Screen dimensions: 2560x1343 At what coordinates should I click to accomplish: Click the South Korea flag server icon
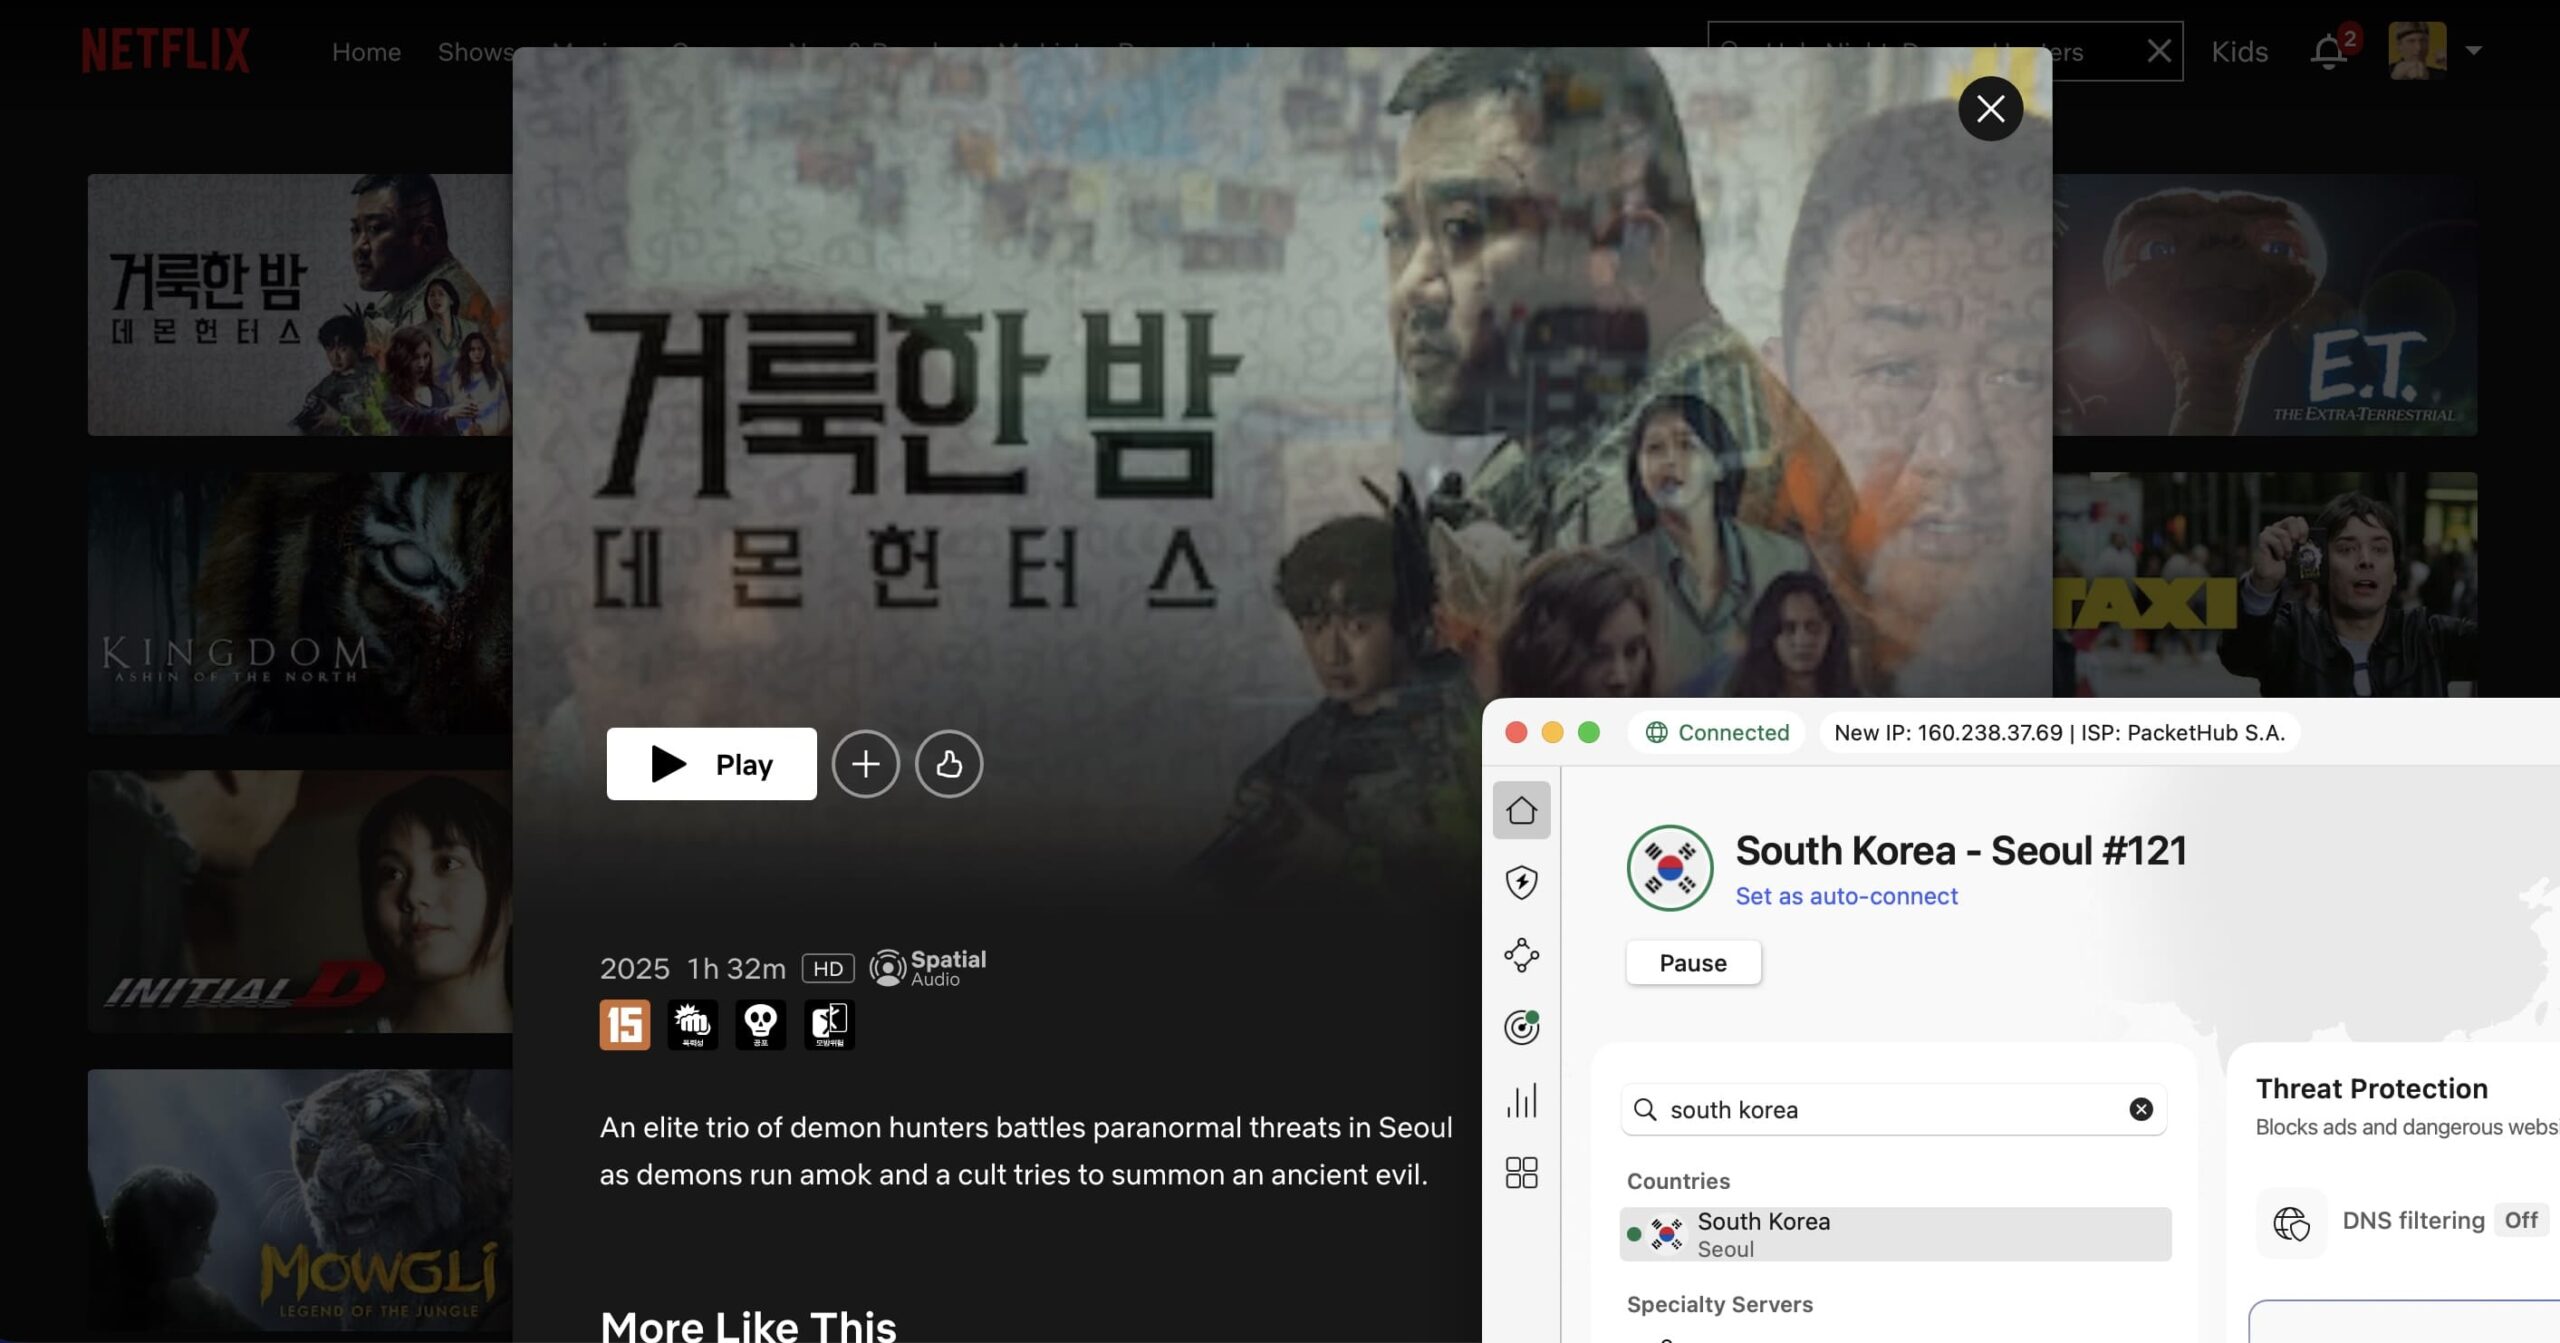1668,866
